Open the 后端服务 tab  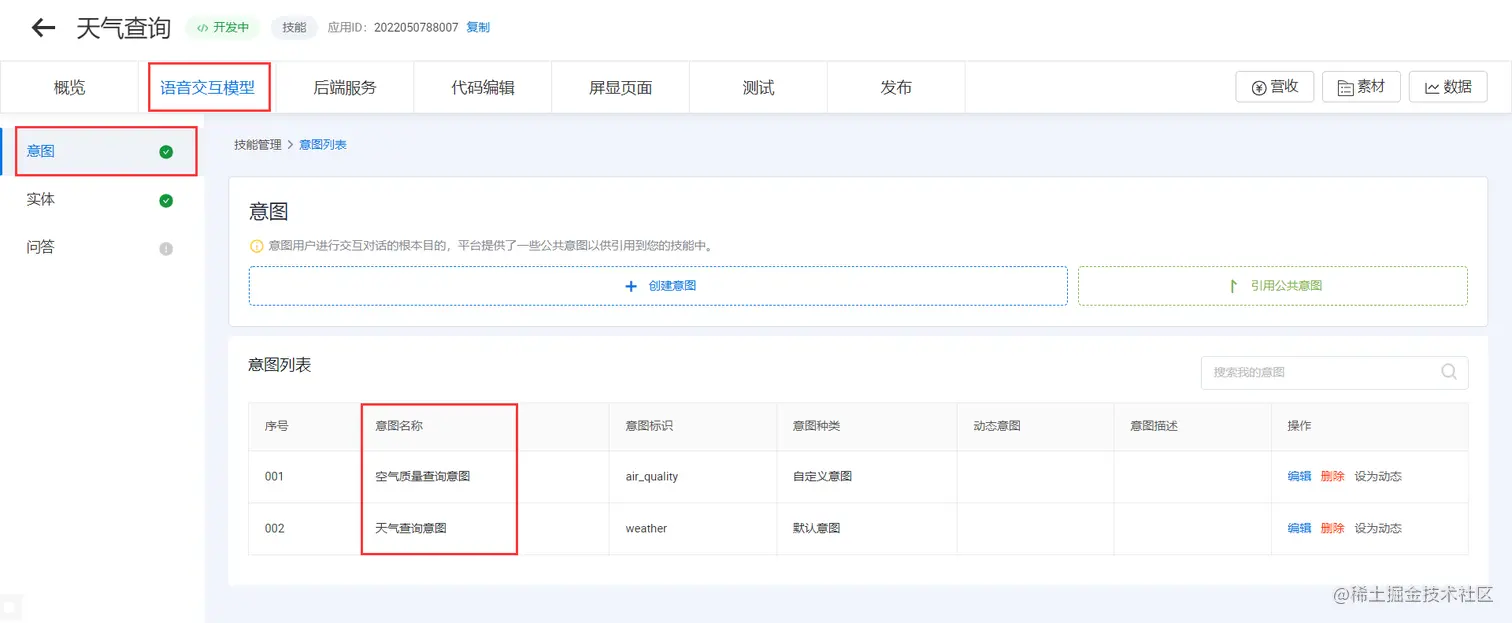point(345,88)
